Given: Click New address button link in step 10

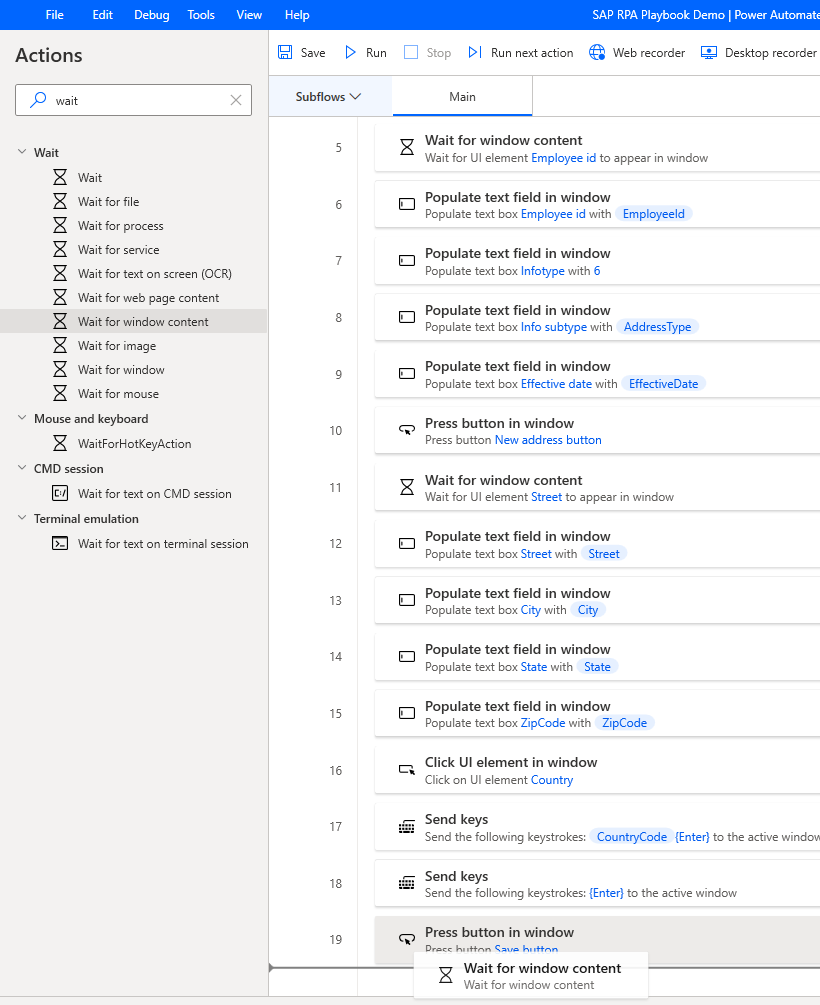Looking at the screenshot, I should click(x=548, y=440).
